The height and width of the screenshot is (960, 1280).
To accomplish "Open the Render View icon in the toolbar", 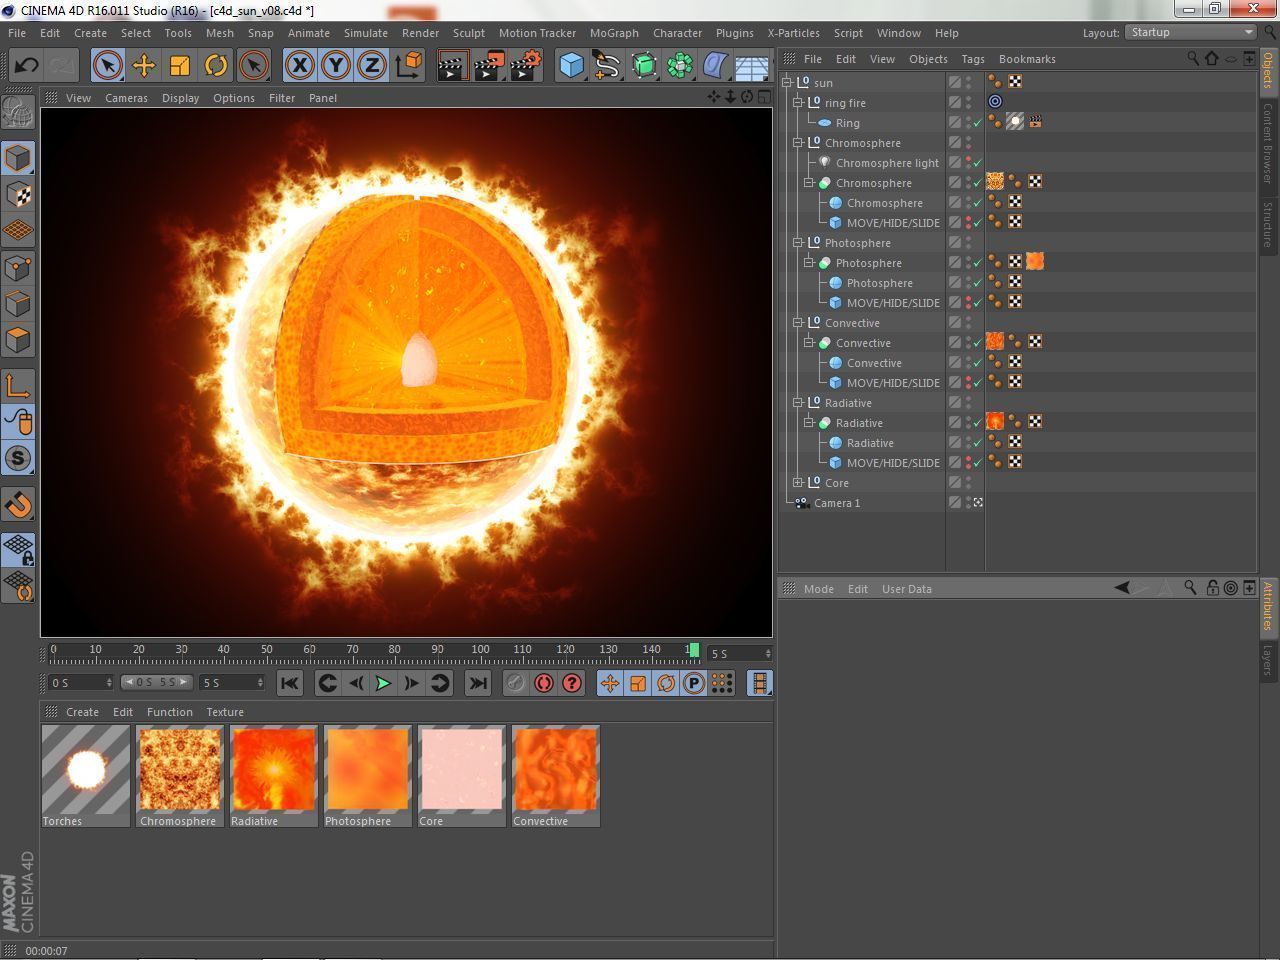I will click(452, 65).
